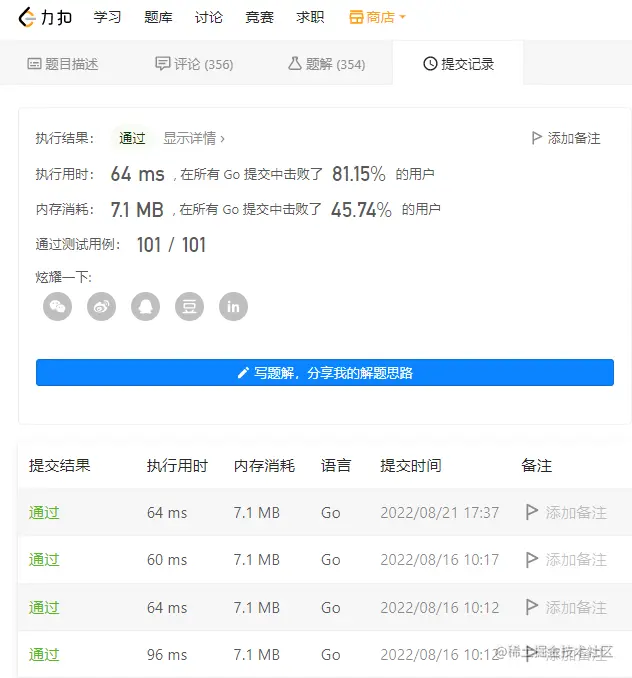Viewport: 632px width, 678px height.
Task: Switch to 题解 (354) tab
Action: click(x=327, y=64)
